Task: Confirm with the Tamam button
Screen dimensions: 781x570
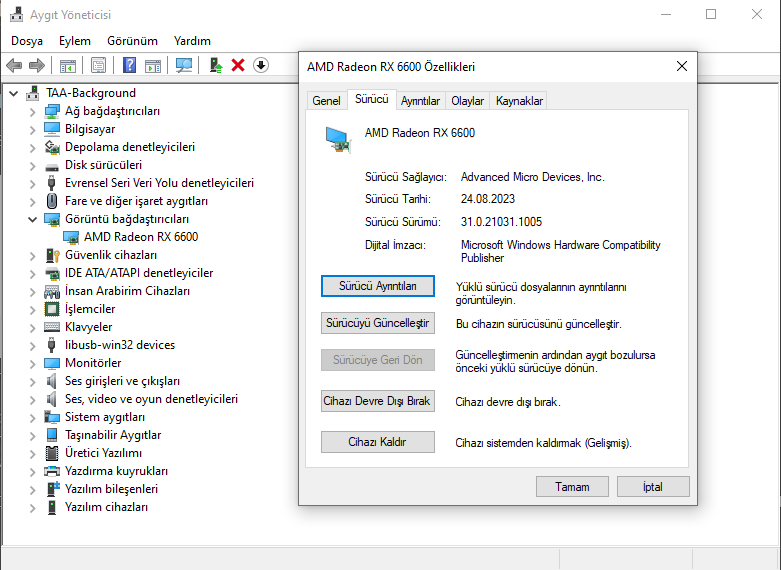Action: [x=572, y=487]
